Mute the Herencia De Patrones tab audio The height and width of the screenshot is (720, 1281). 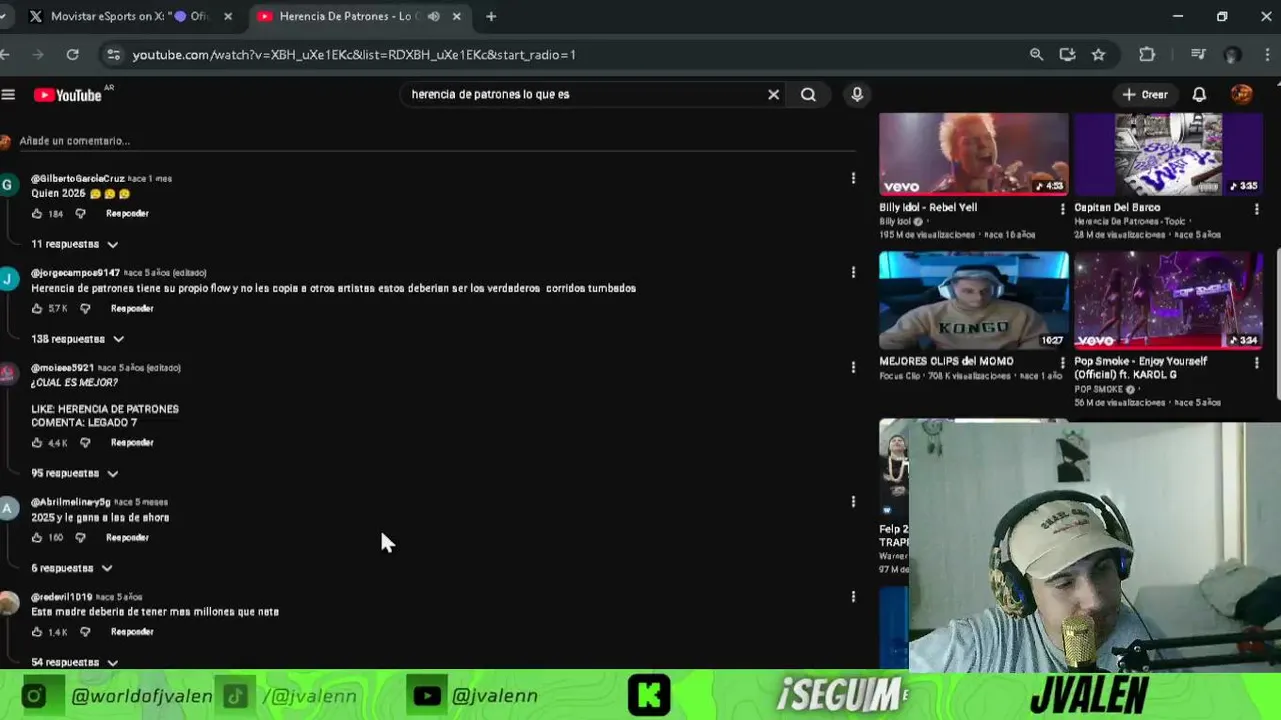(434, 16)
